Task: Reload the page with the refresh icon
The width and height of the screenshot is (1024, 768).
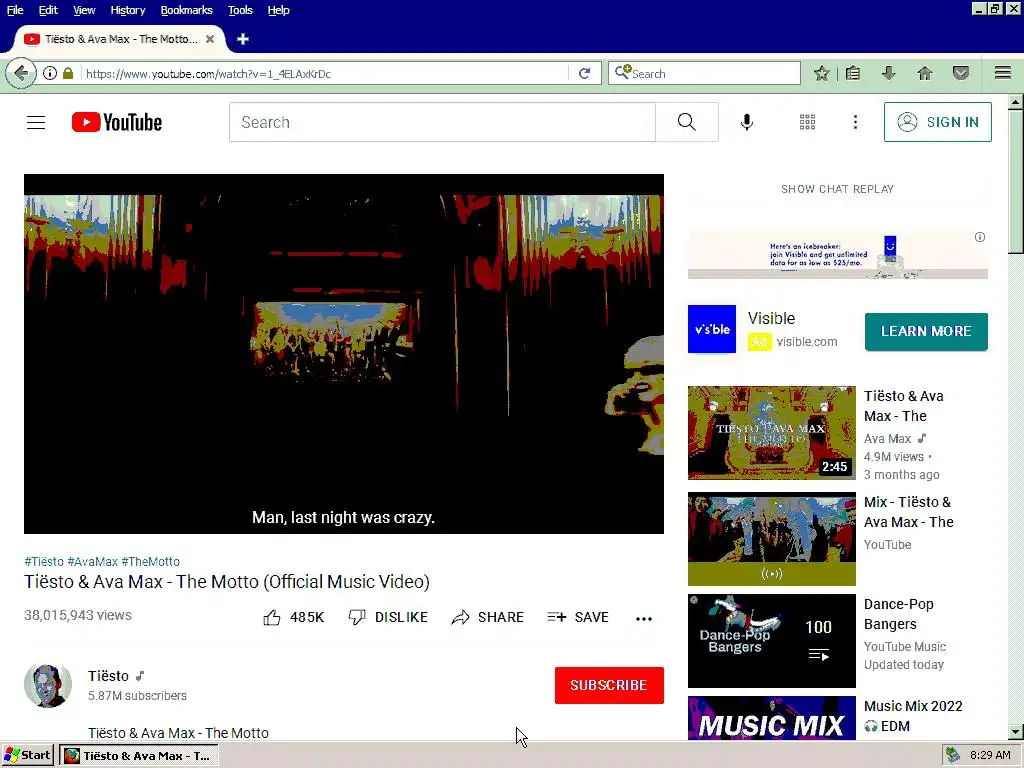Action: pyautogui.click(x=584, y=73)
